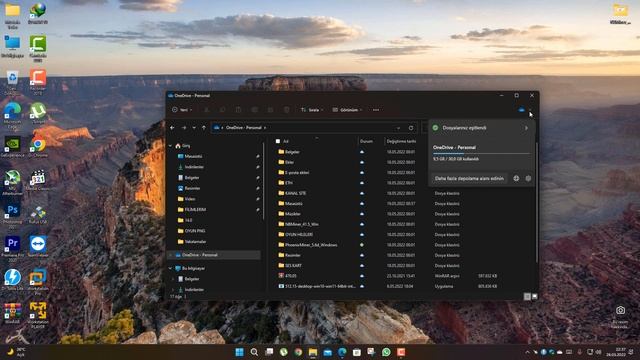Switch to large icons view toggle

pyautogui.click(x=535, y=297)
